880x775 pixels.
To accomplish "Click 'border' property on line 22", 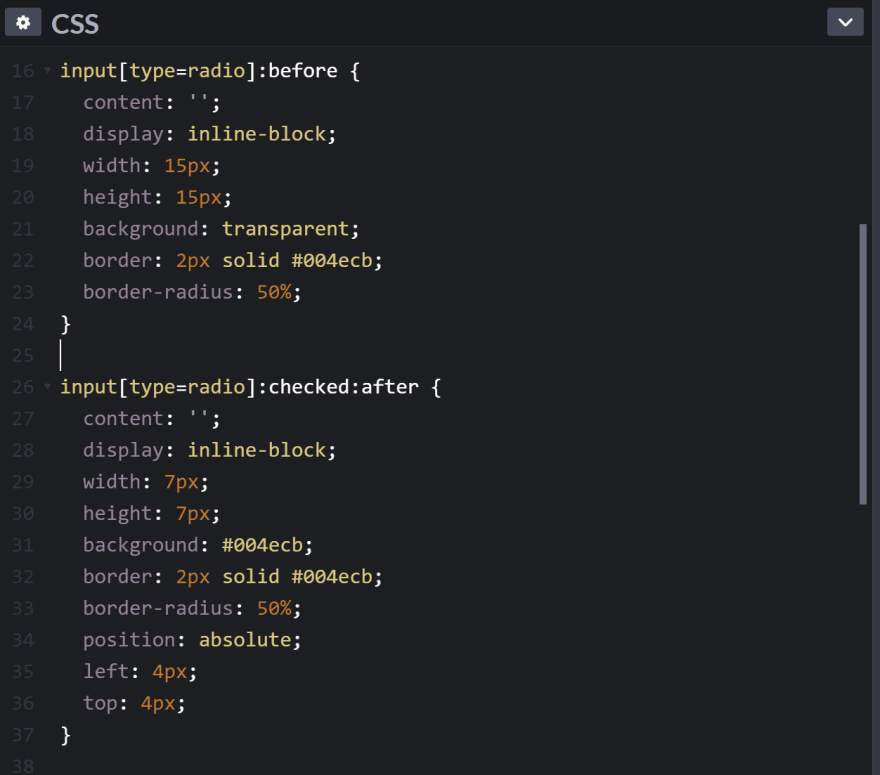I will [117, 261].
